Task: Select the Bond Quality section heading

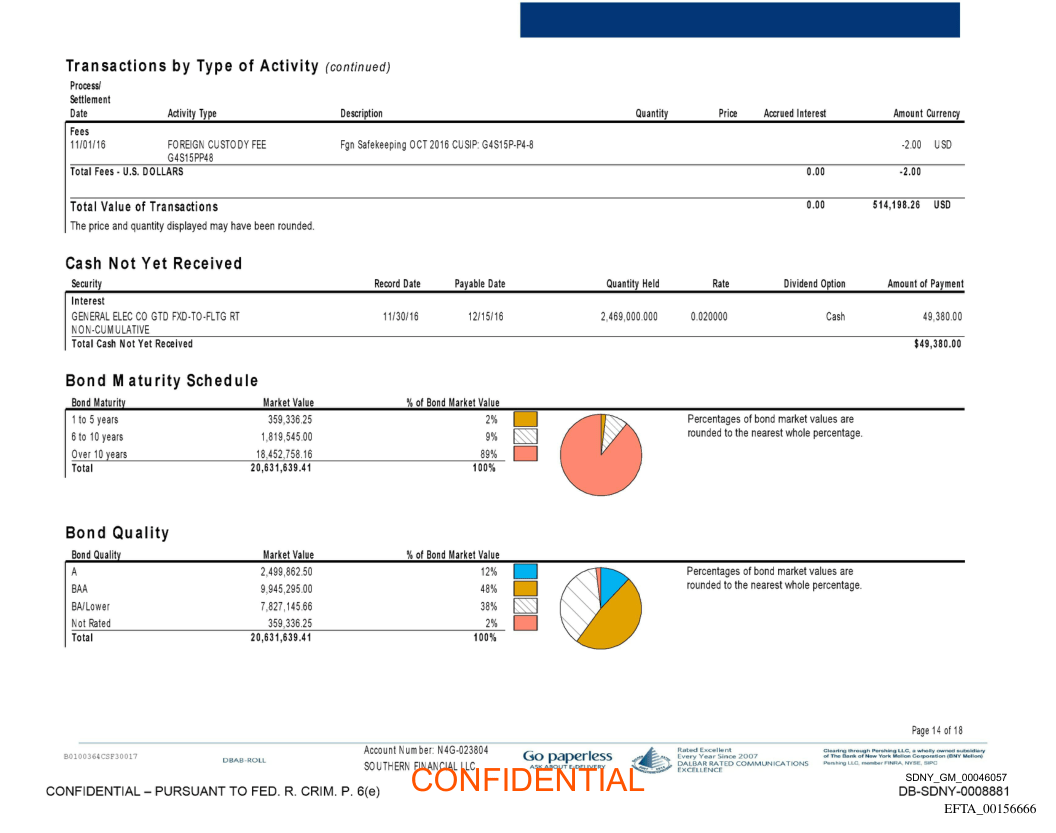Action: click(x=117, y=533)
